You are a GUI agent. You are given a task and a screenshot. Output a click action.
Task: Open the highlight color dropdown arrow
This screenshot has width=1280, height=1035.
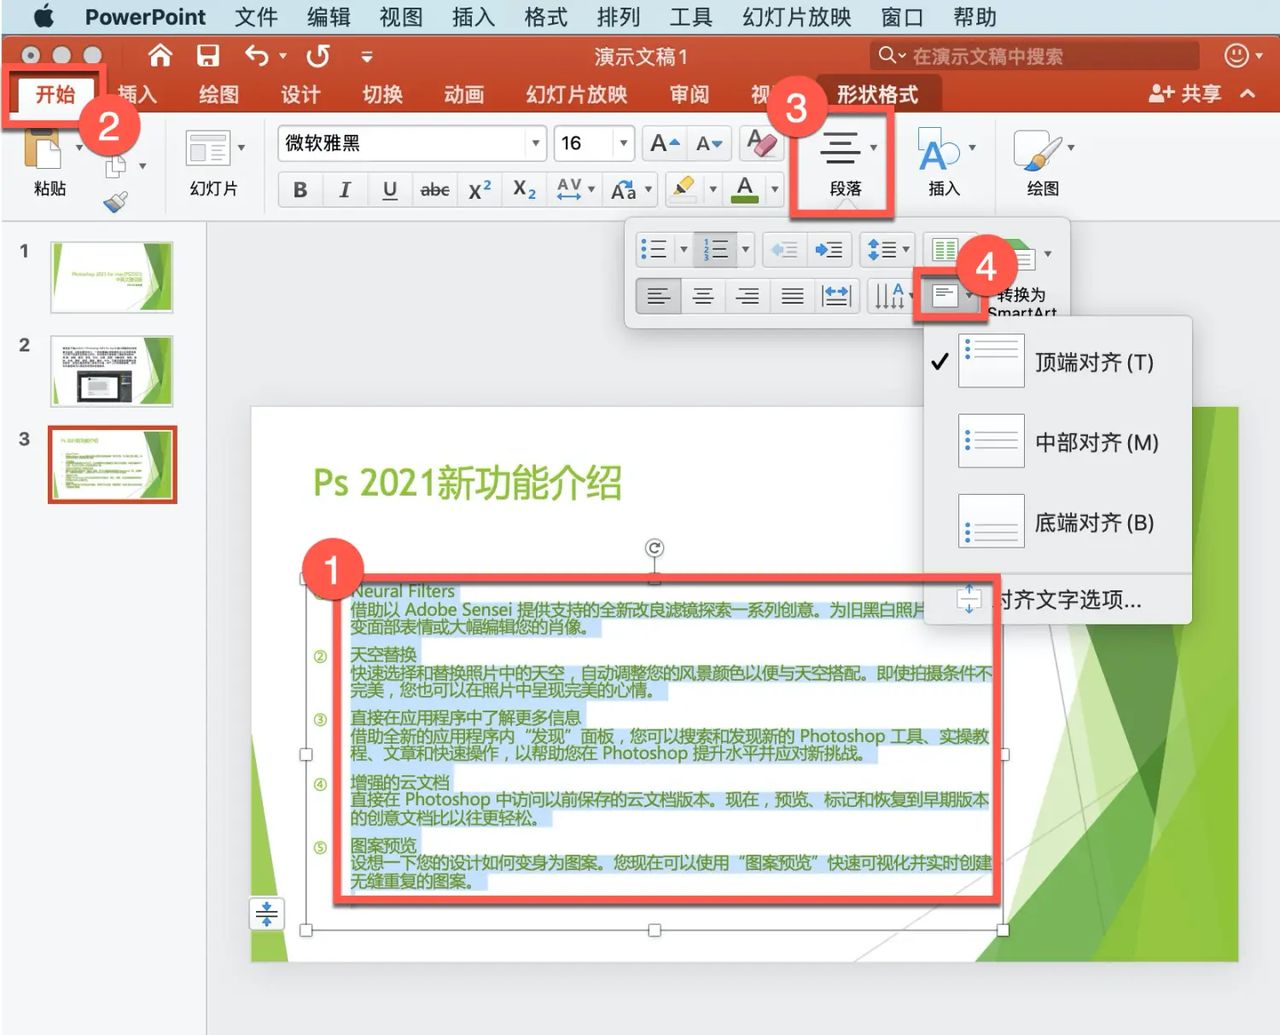click(713, 189)
